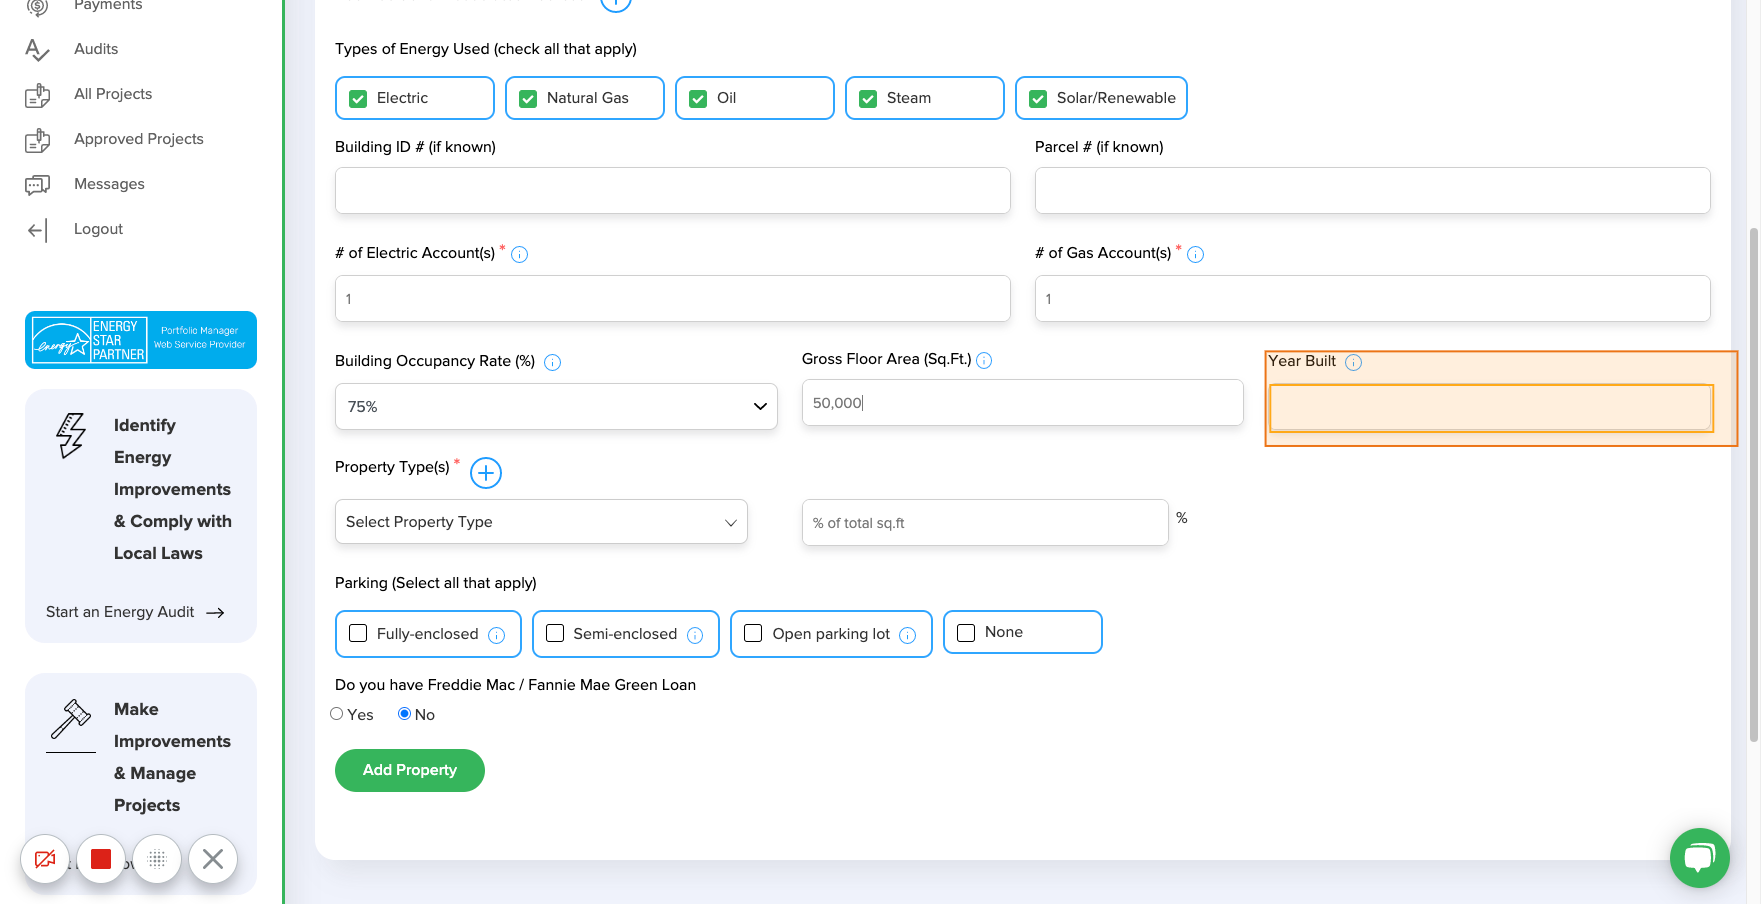Image resolution: width=1761 pixels, height=904 pixels.
Task: Click the lightning bolt energy icon
Action: pyautogui.click(x=71, y=436)
